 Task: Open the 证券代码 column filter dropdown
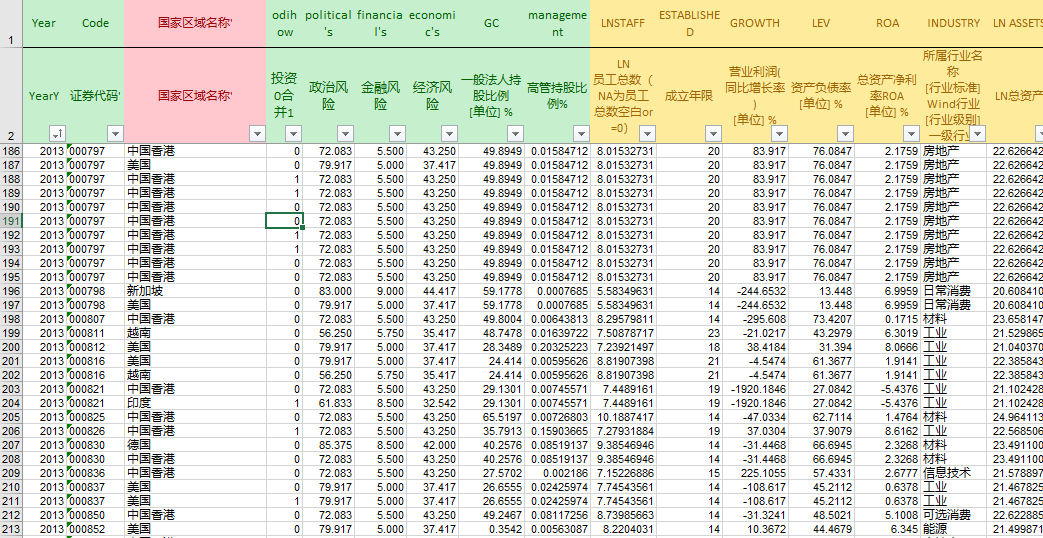[115, 134]
